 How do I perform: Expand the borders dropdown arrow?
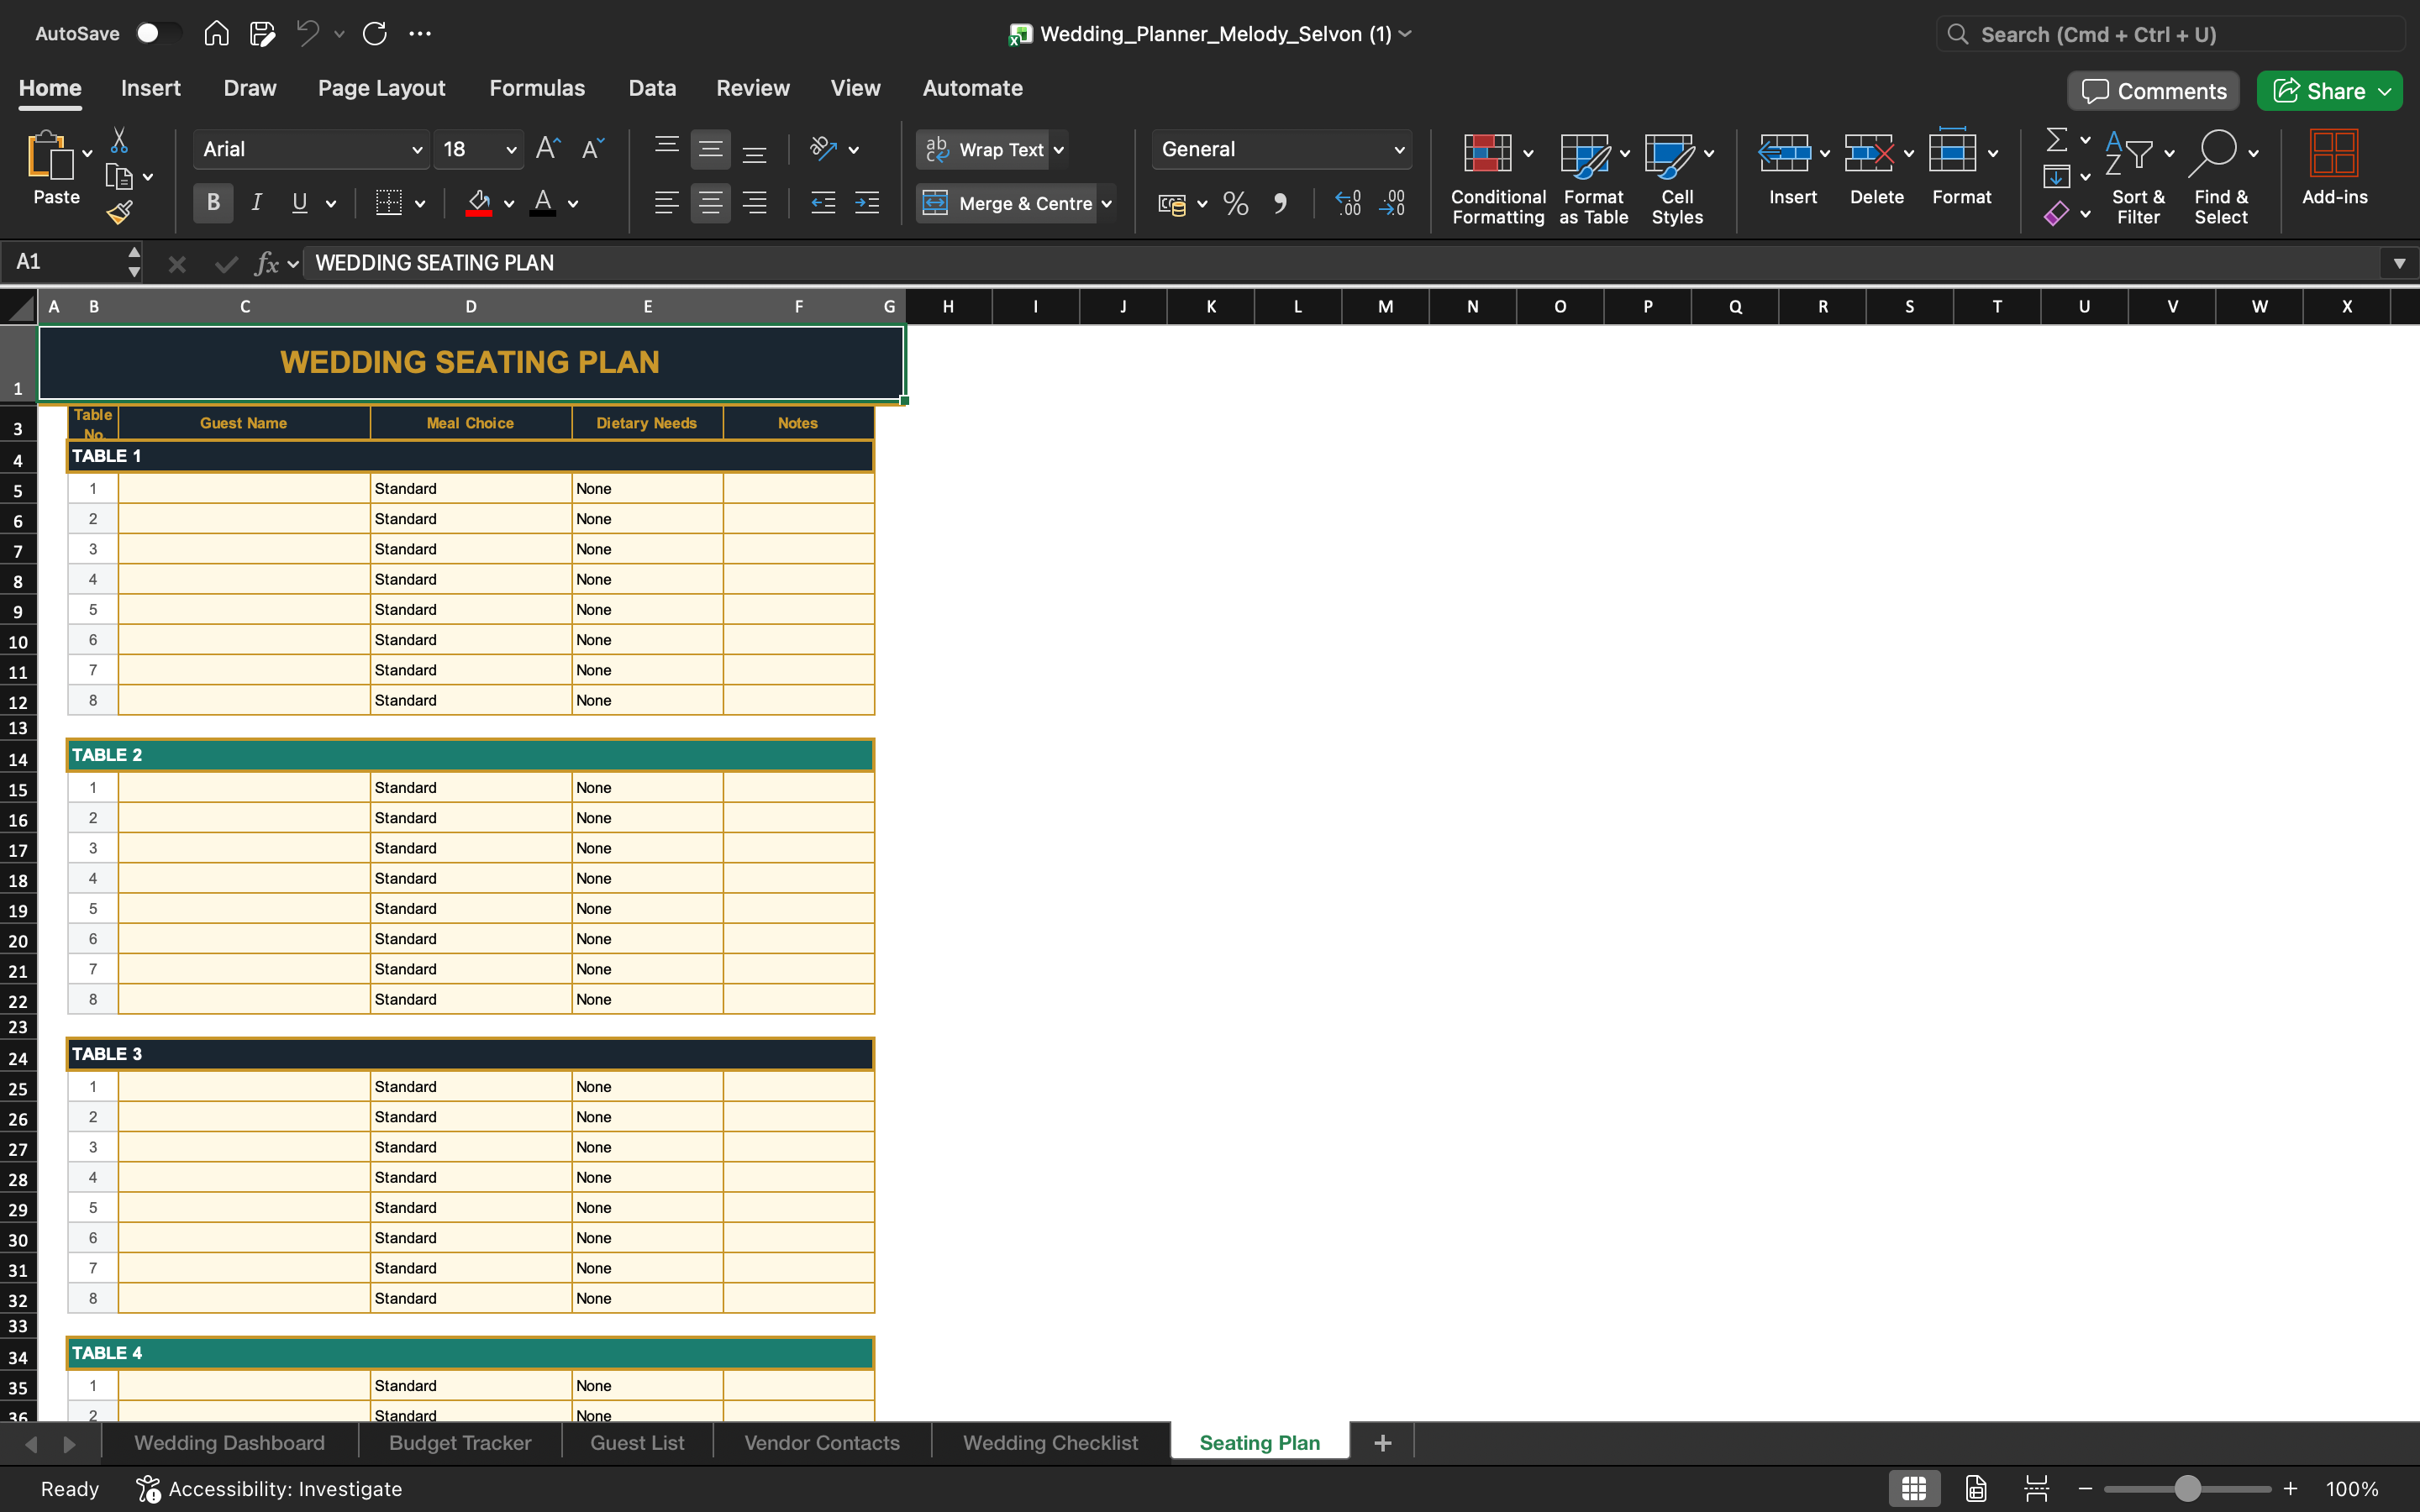[420, 204]
